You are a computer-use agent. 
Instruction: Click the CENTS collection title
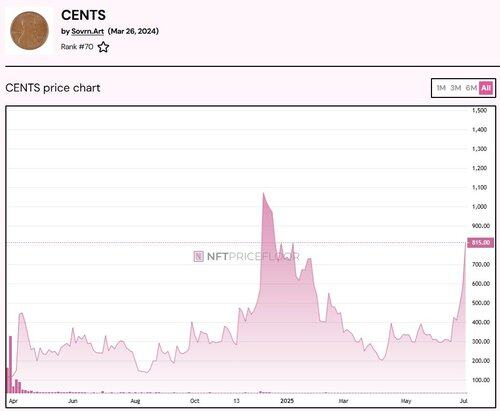click(x=83, y=15)
